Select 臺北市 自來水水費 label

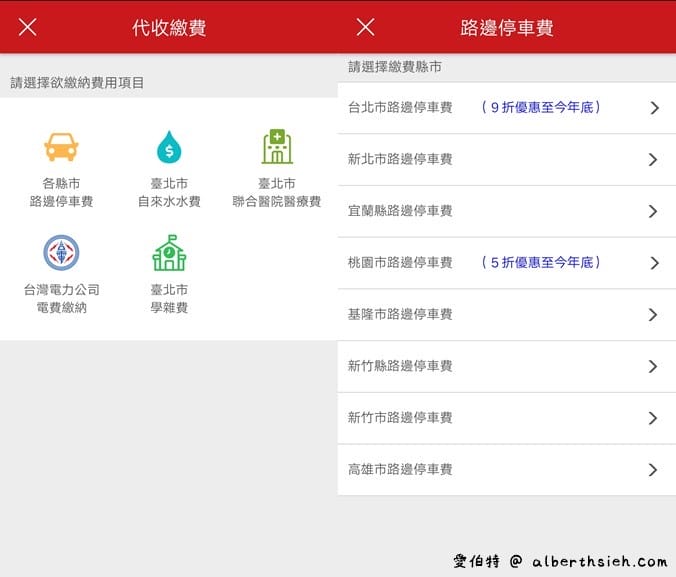169,192
